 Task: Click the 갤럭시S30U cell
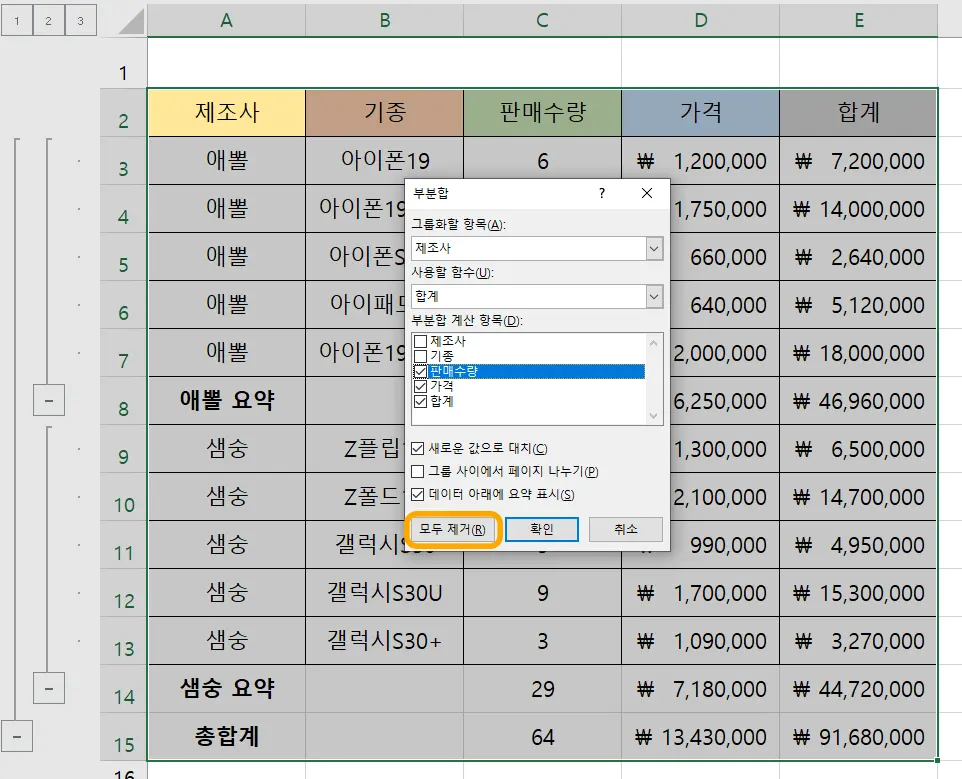(x=385, y=593)
